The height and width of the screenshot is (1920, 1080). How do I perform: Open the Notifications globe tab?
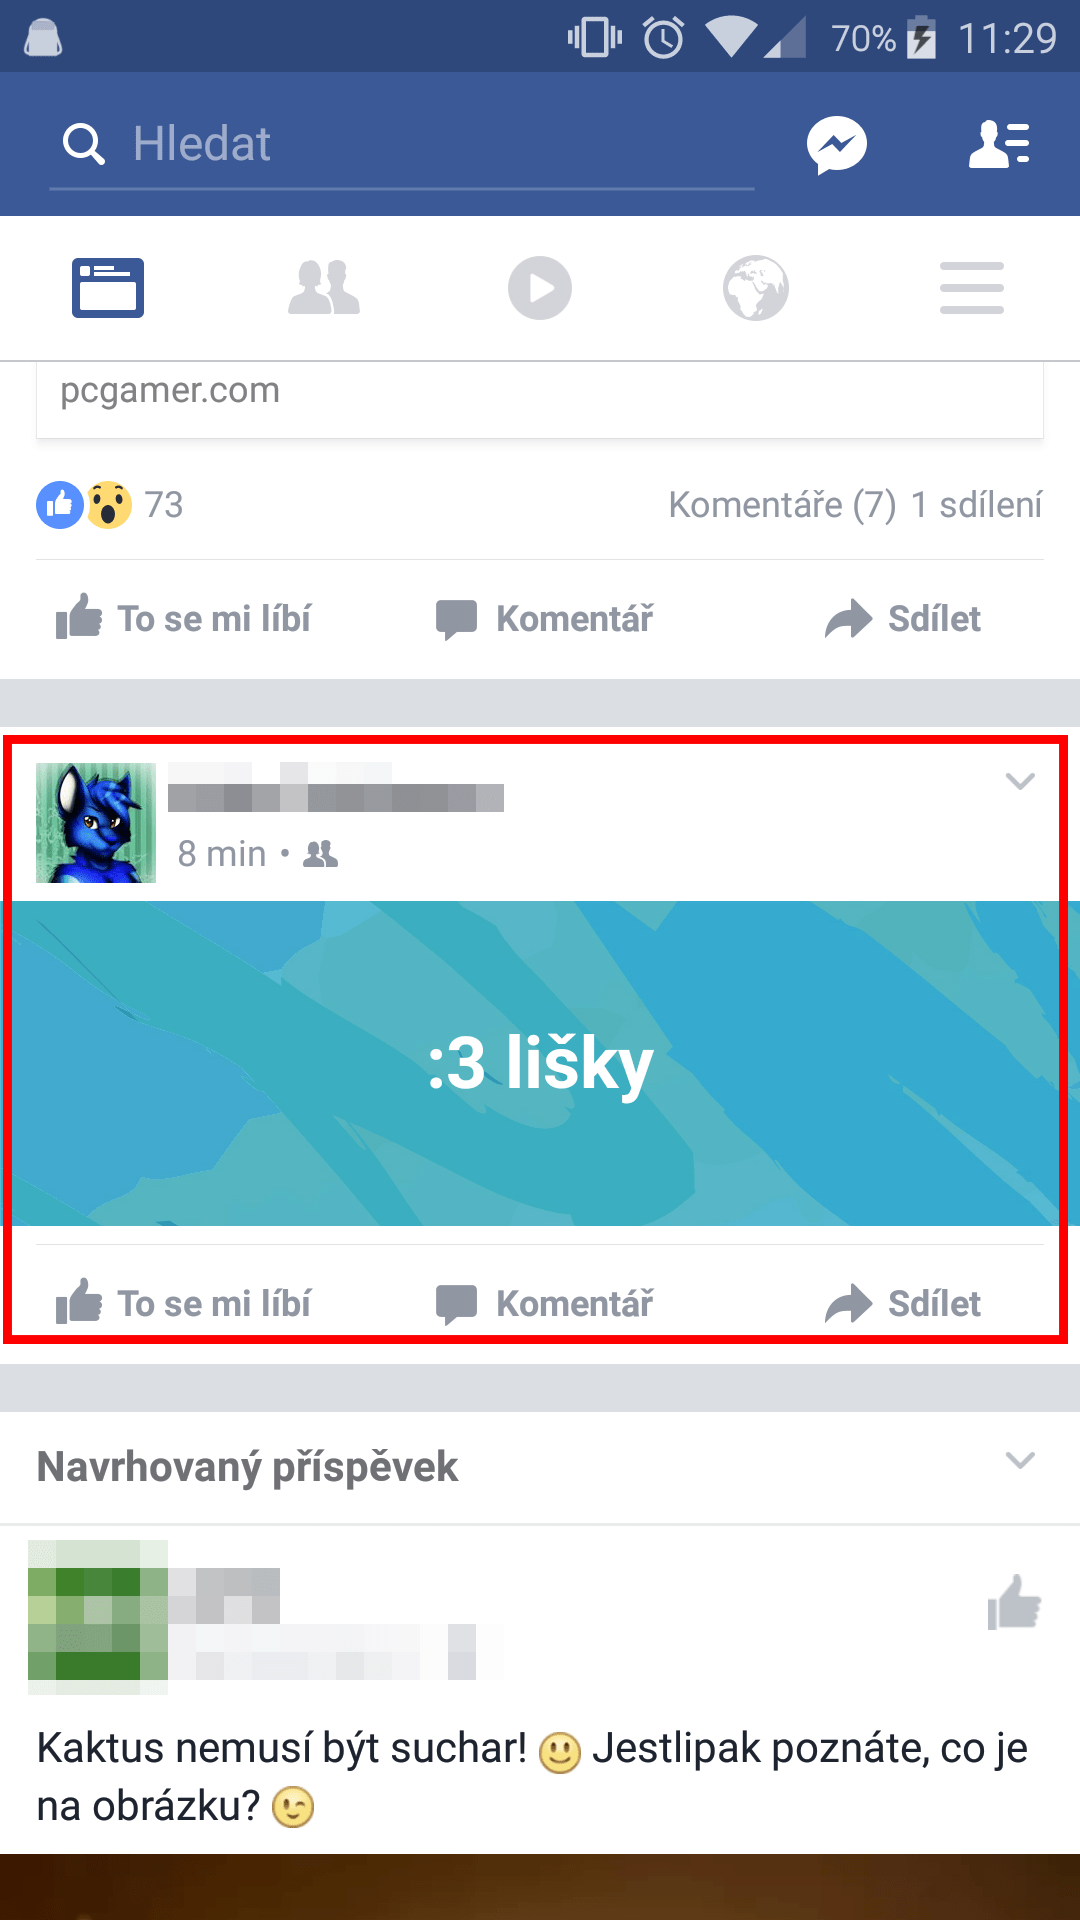click(x=756, y=288)
